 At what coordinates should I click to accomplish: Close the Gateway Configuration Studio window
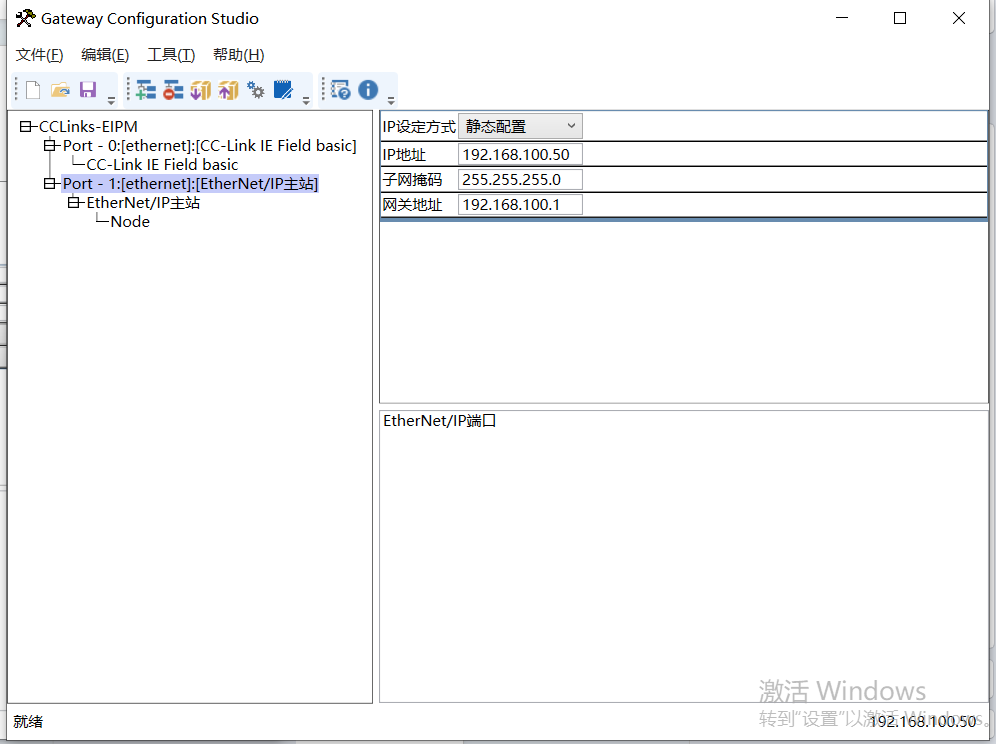959,18
